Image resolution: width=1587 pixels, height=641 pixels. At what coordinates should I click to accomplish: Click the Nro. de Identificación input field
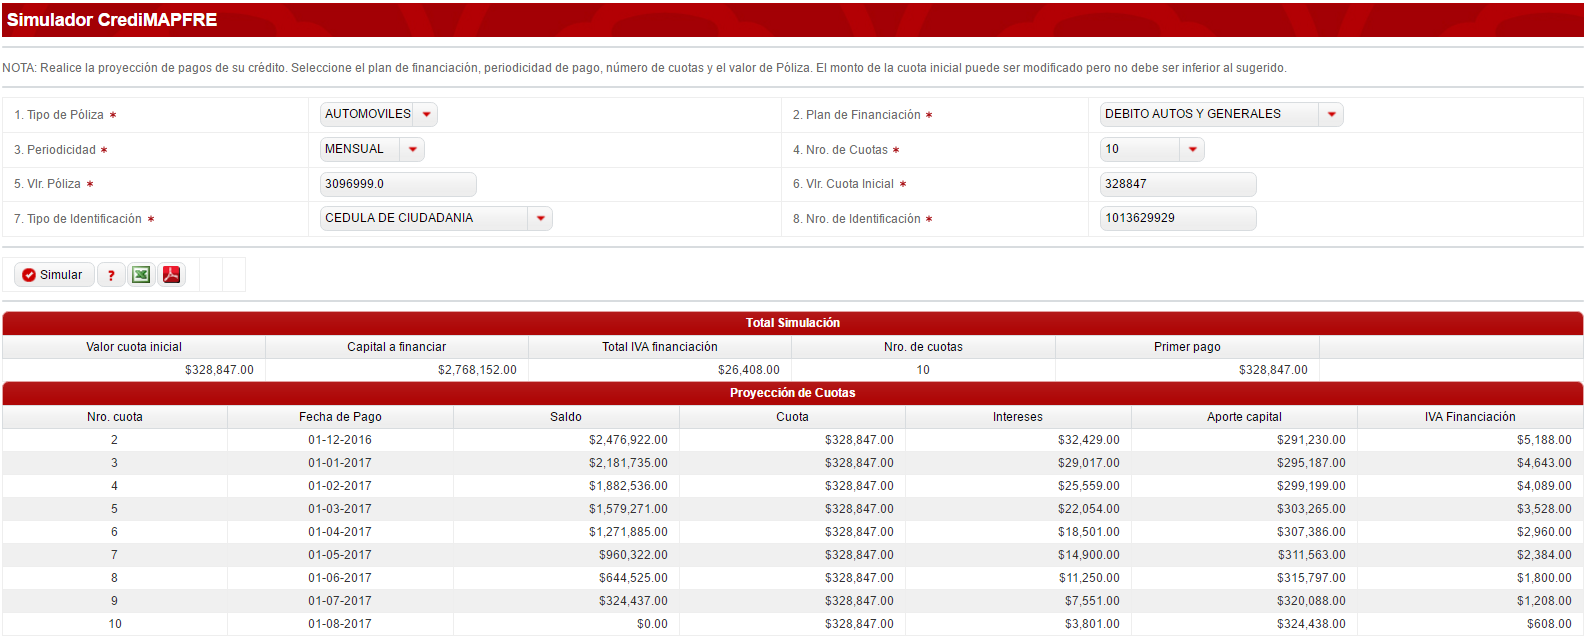(x=1178, y=218)
